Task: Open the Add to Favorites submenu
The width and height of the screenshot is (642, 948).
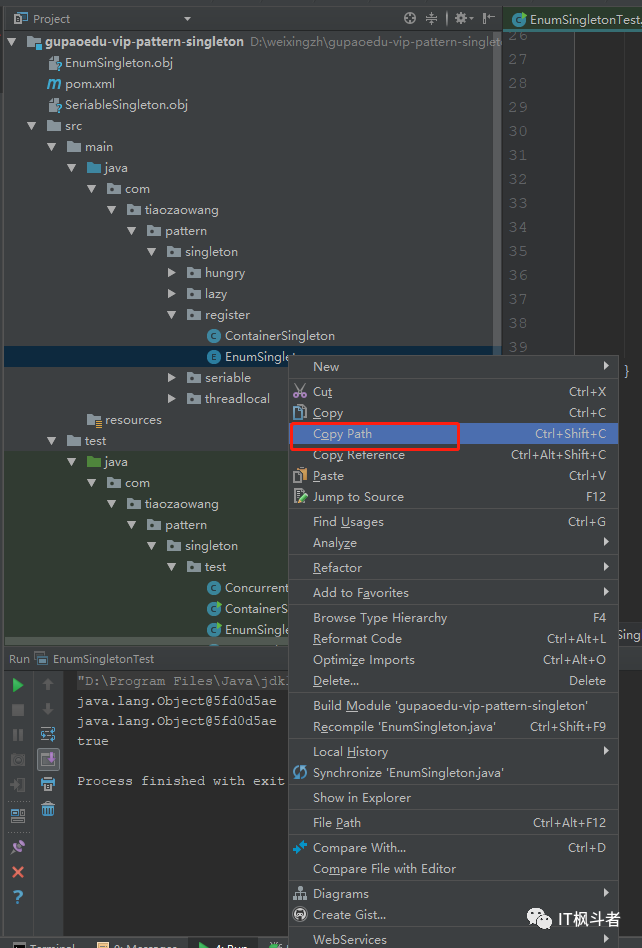Action: click(453, 592)
